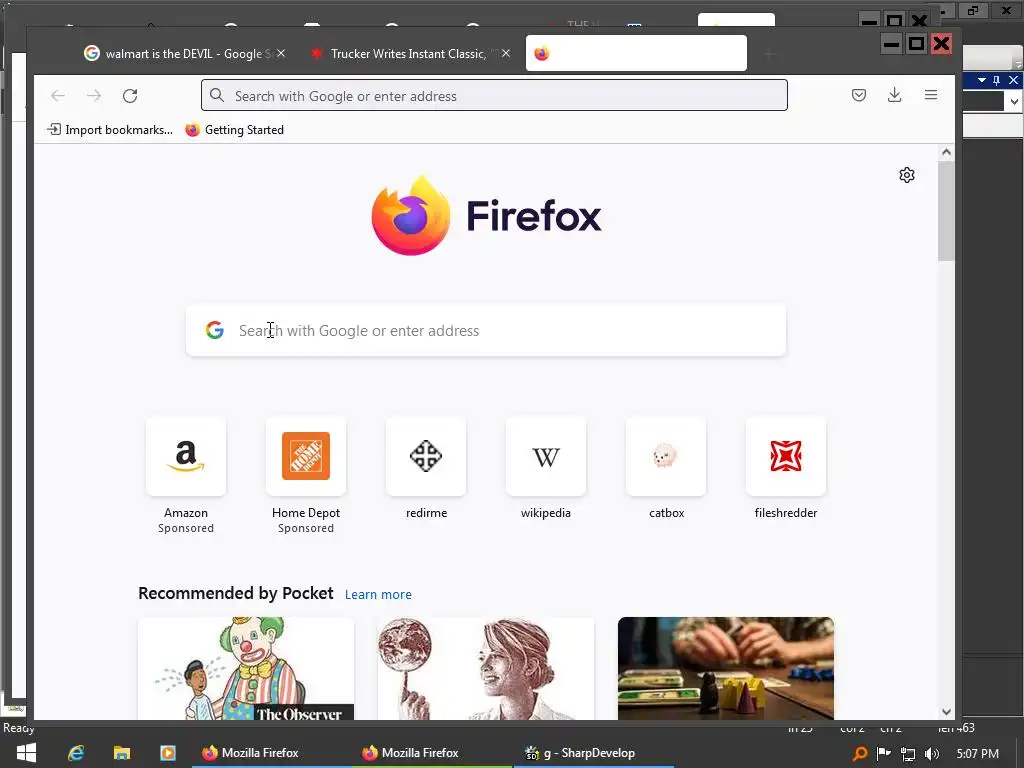Open network status tray icon
The width and height of the screenshot is (1024, 768).
point(908,754)
